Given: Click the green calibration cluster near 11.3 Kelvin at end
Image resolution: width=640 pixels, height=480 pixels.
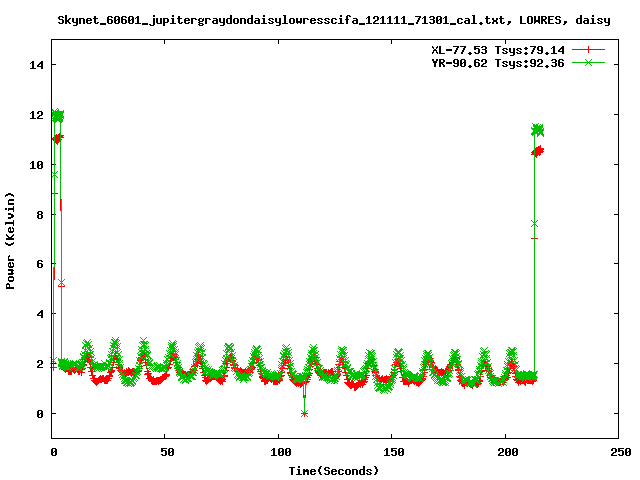Looking at the screenshot, I should coord(538,131).
